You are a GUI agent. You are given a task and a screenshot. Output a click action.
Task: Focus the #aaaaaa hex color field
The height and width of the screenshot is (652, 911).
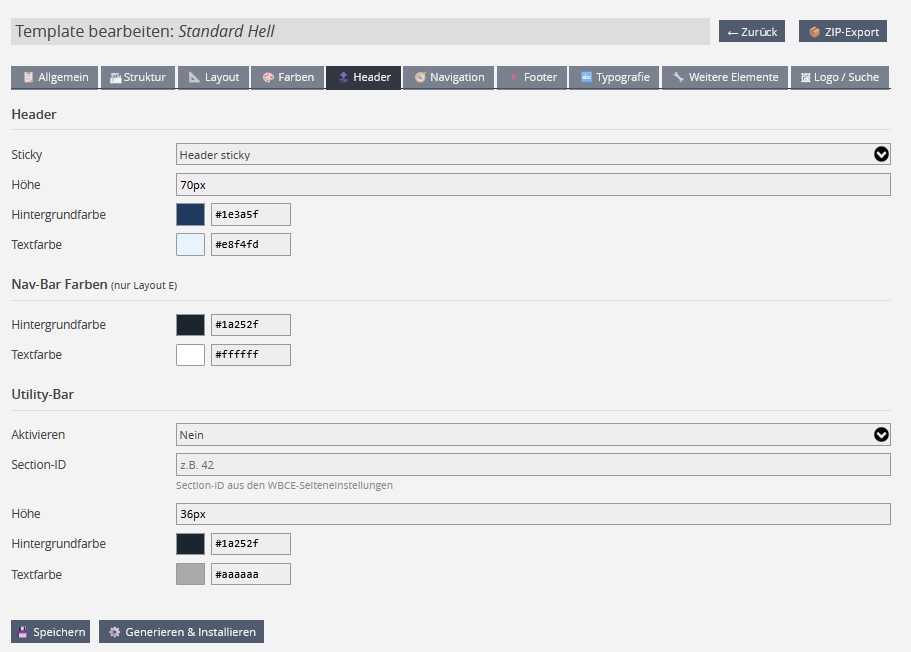tap(251, 574)
